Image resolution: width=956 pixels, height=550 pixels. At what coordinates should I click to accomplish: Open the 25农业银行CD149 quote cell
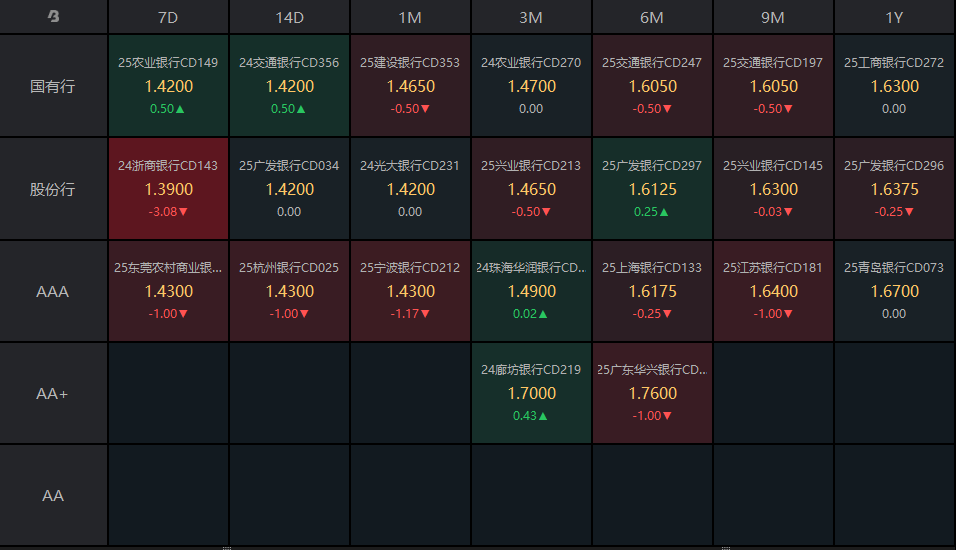coord(168,86)
